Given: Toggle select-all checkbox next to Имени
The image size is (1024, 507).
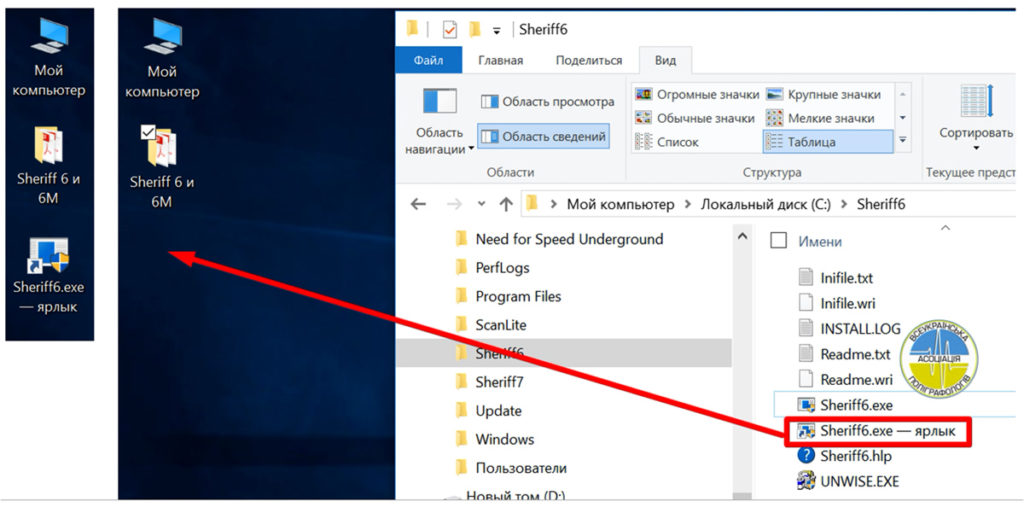Looking at the screenshot, I should [x=779, y=241].
